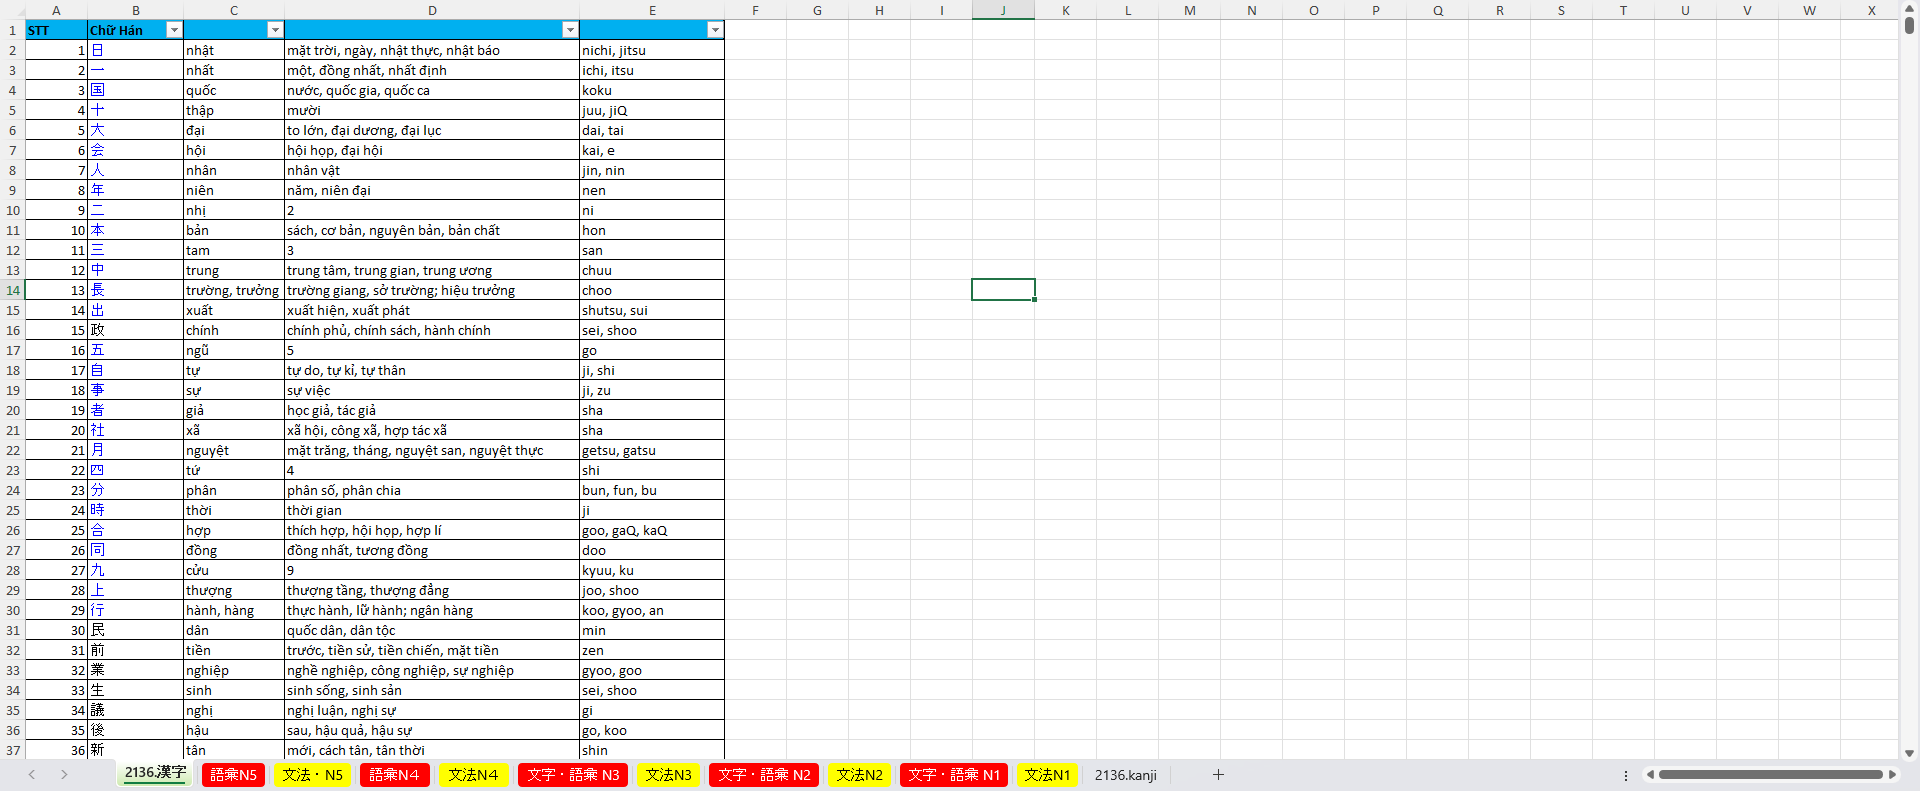Select the STT header cell

click(x=55, y=30)
